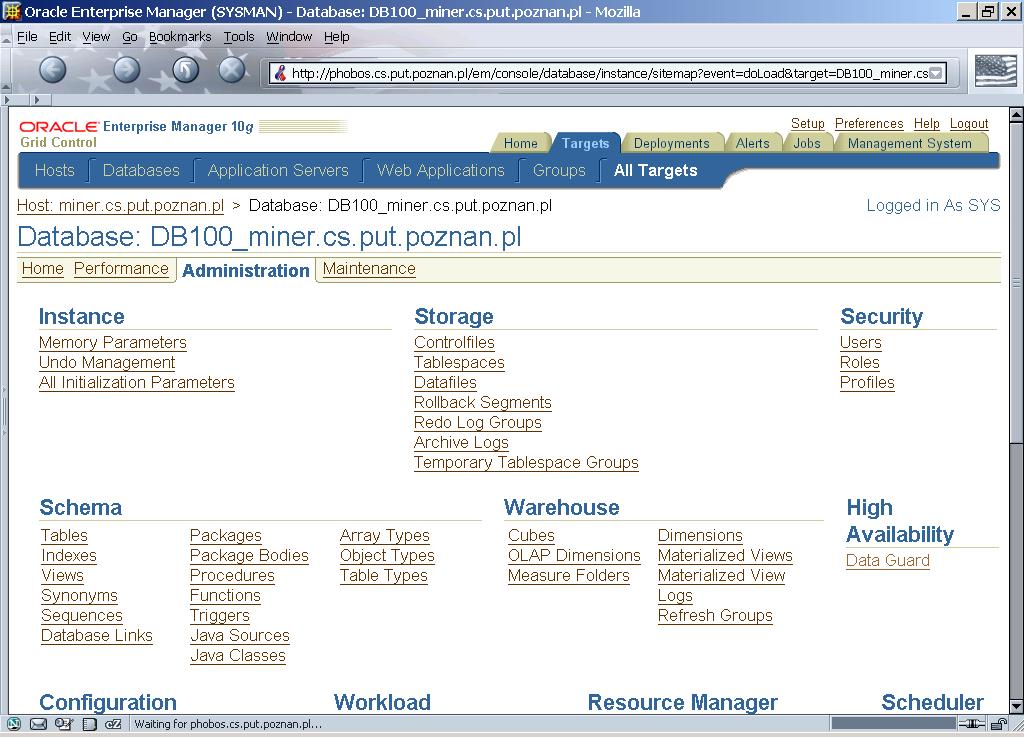Open the Database Links link

(x=97, y=635)
